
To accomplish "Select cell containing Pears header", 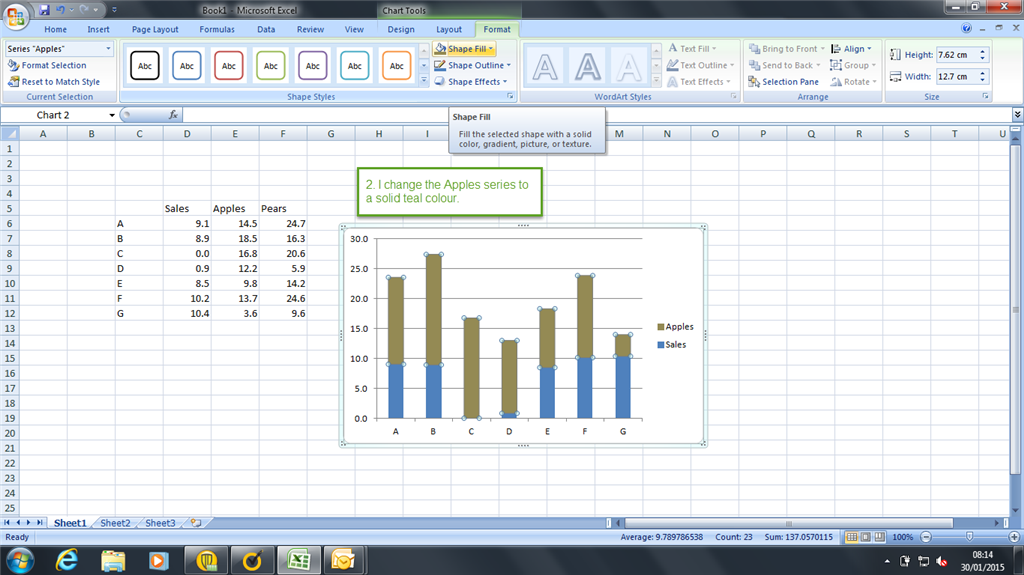I will pos(283,208).
